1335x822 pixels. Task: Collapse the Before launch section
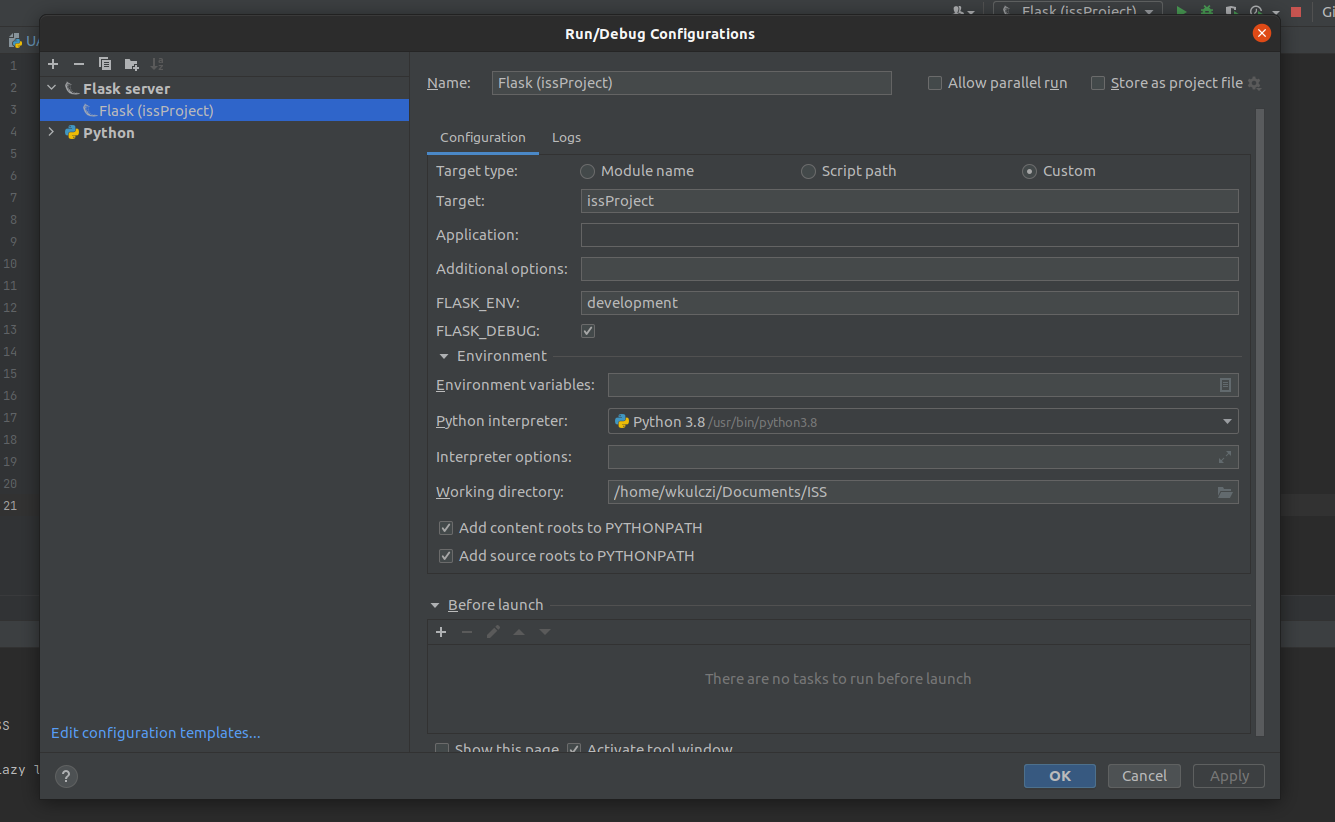click(x=435, y=605)
